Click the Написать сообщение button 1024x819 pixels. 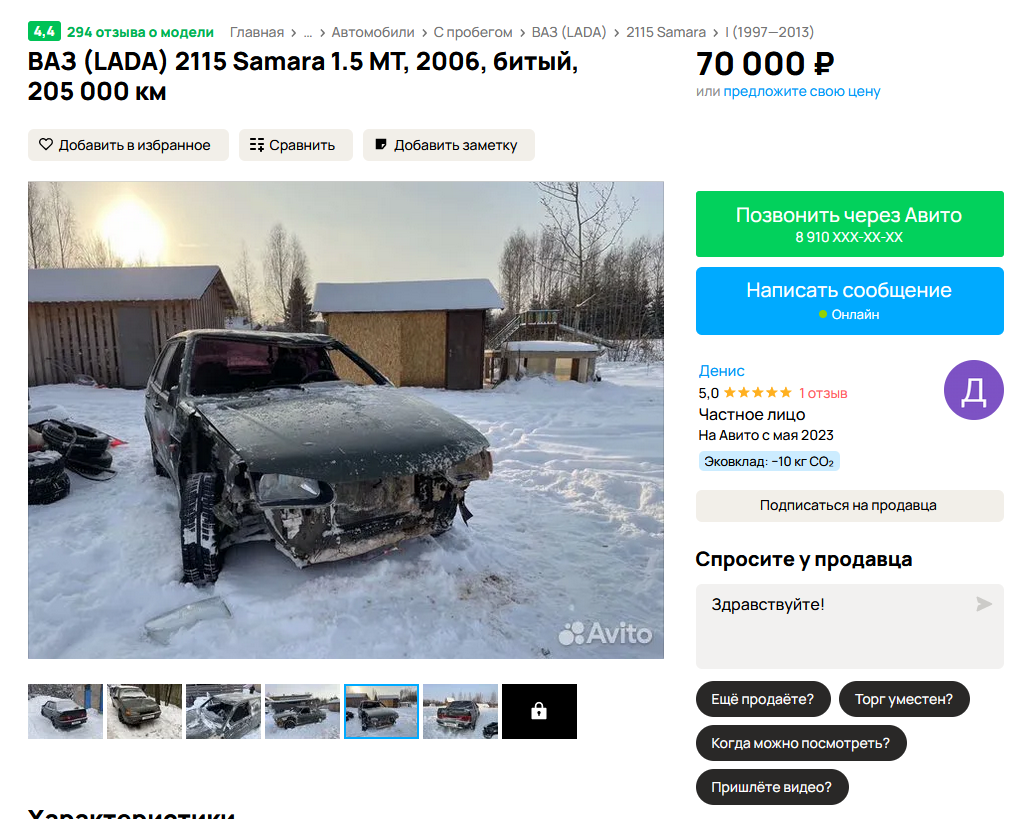[850, 301]
